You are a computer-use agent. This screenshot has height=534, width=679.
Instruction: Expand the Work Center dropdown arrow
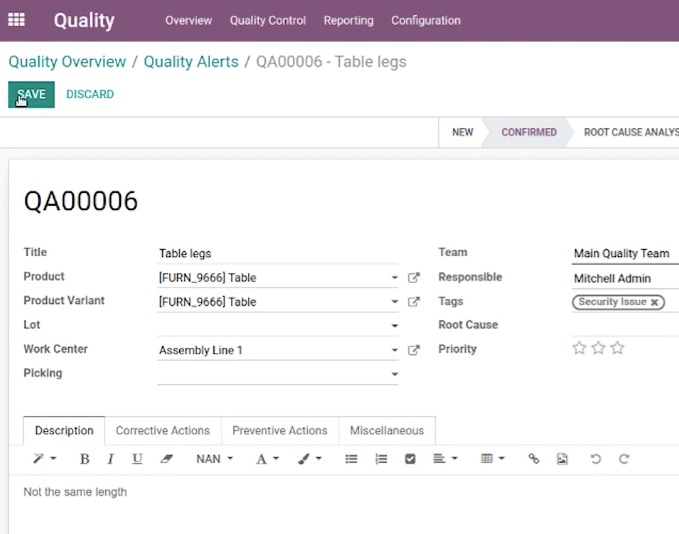[x=394, y=350]
